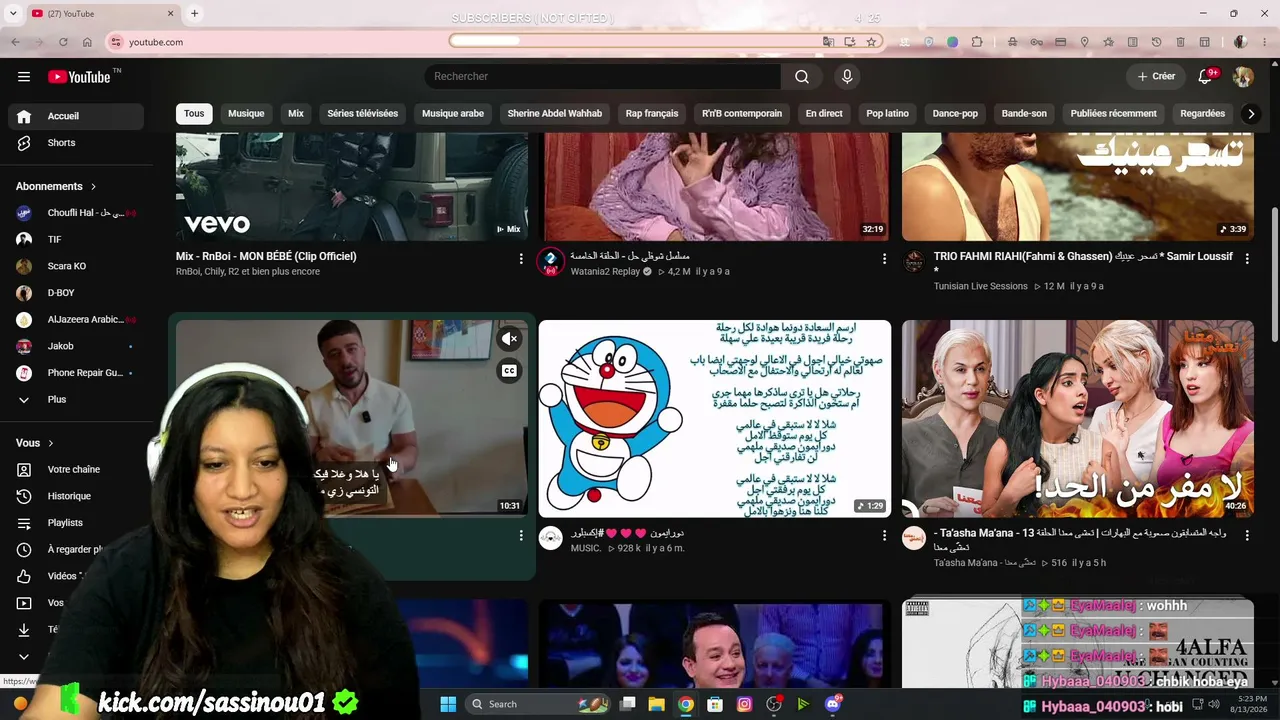The image size is (1280, 720).
Task: Open the Chrome translate page icon
Action: click(828, 42)
